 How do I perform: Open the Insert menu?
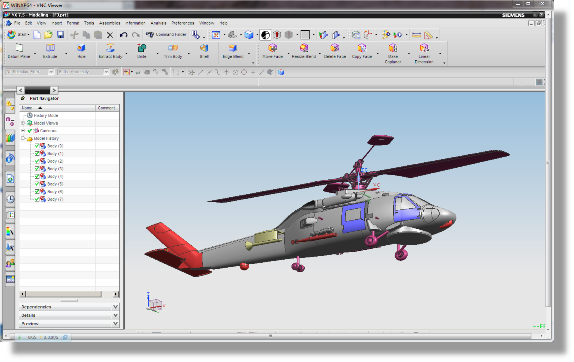click(x=57, y=23)
